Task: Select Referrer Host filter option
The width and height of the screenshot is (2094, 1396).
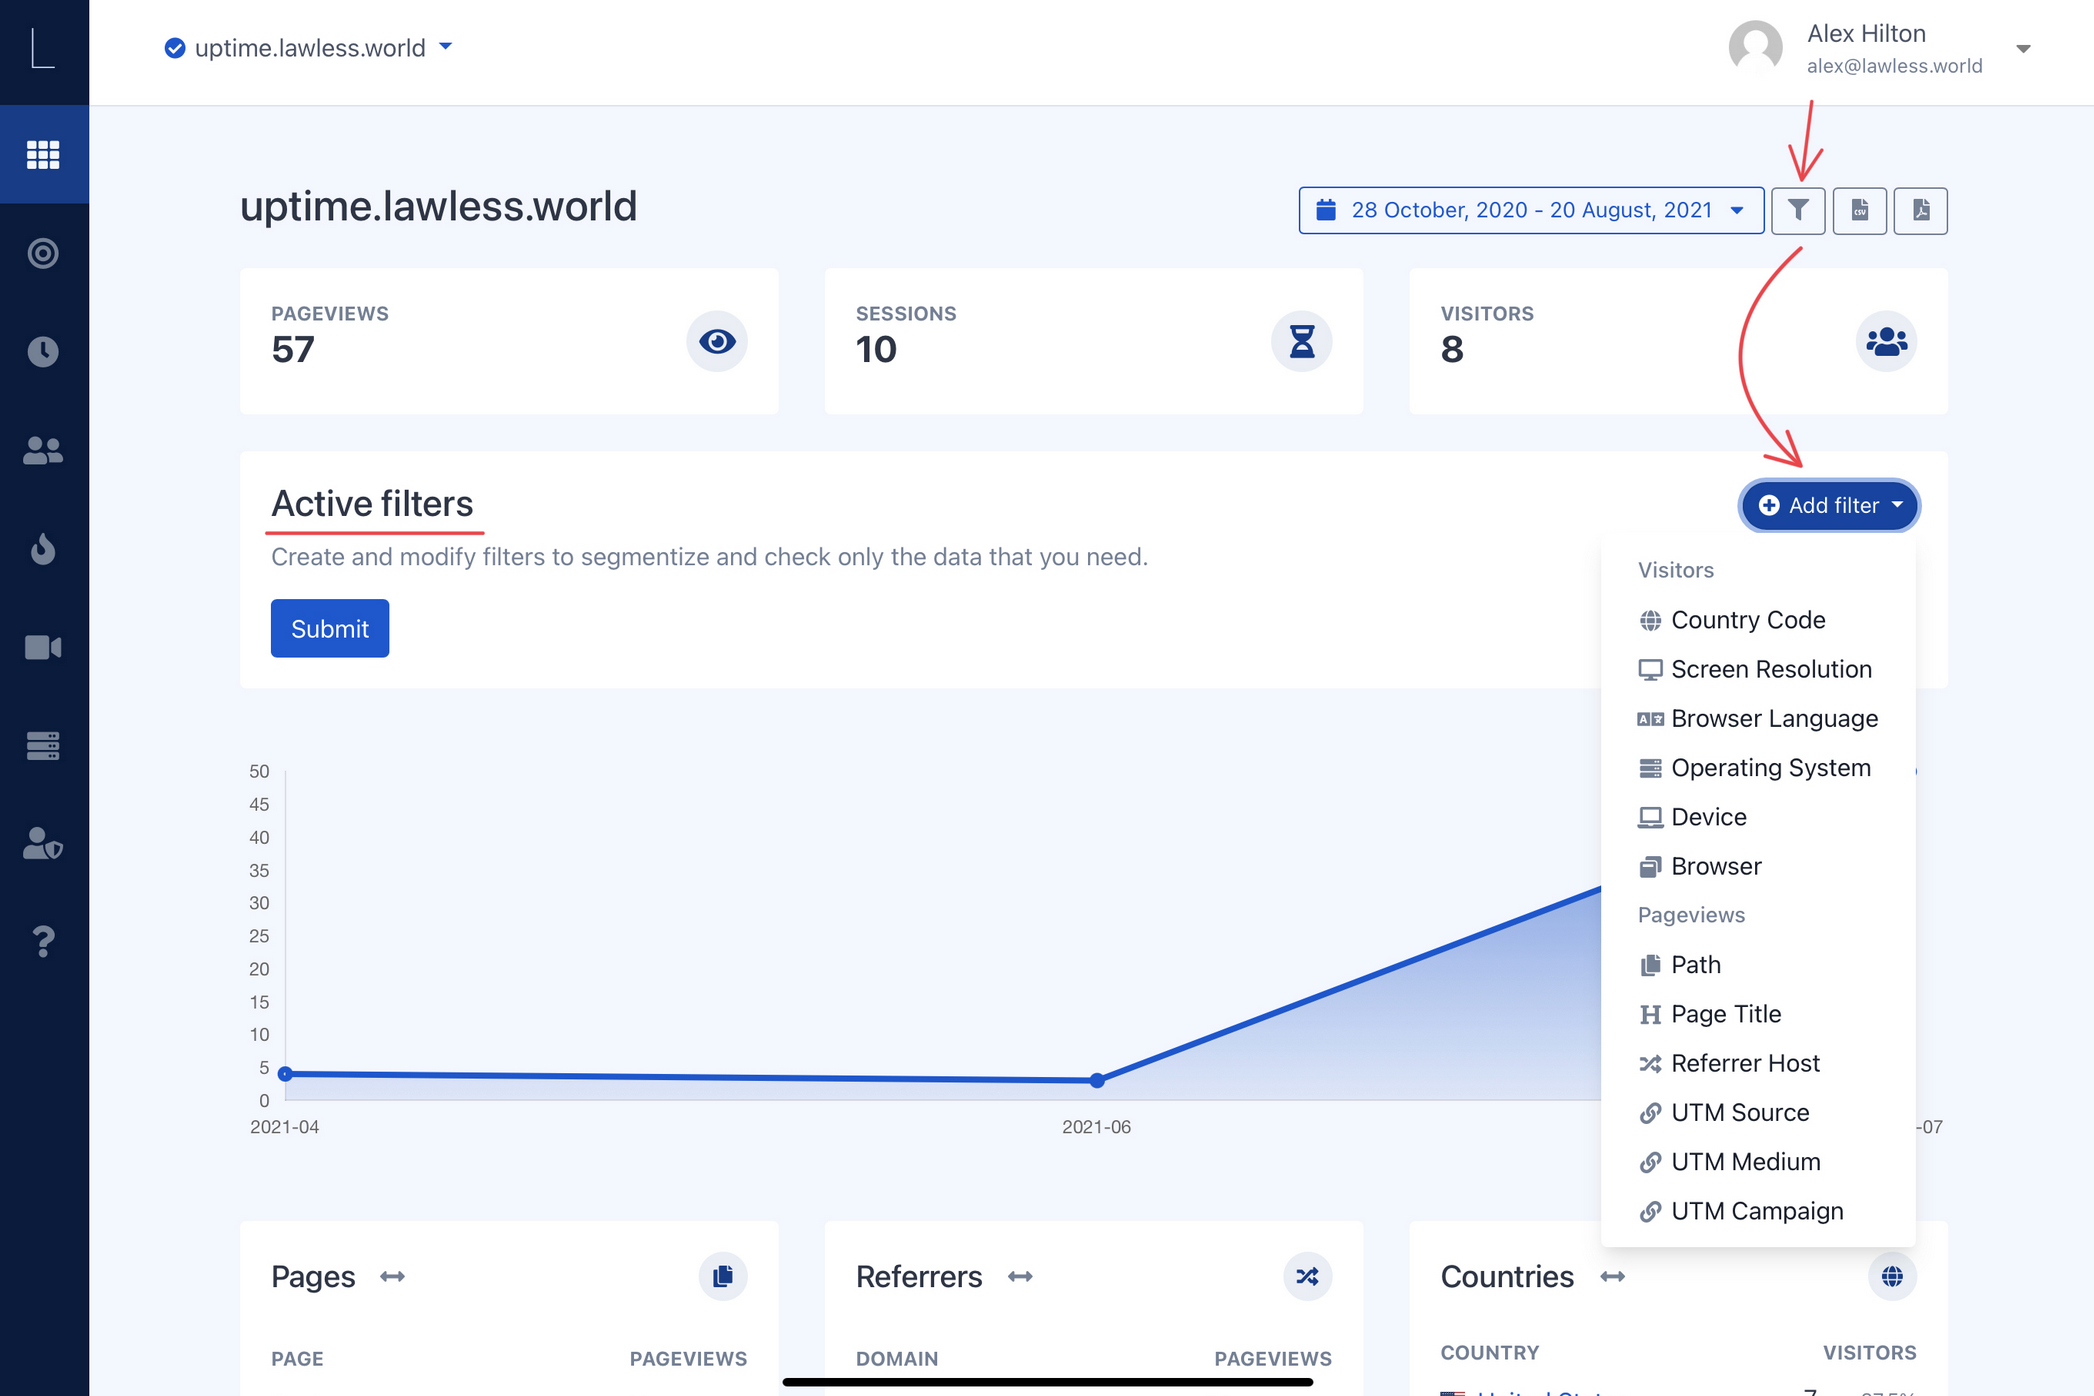Action: (1744, 1063)
